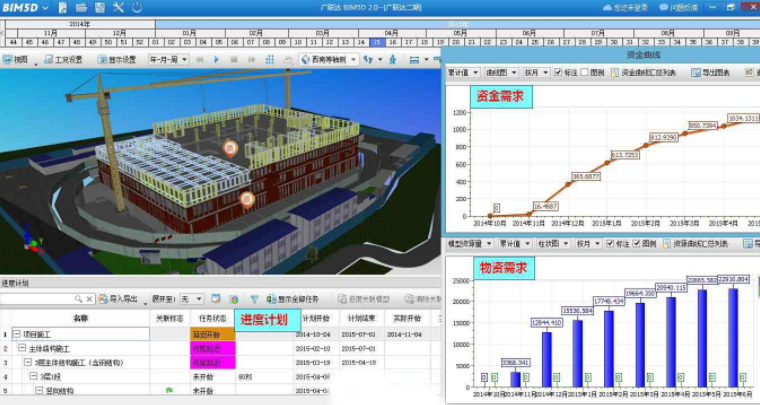
Task: Open 工况设置 settings
Action: (63, 60)
